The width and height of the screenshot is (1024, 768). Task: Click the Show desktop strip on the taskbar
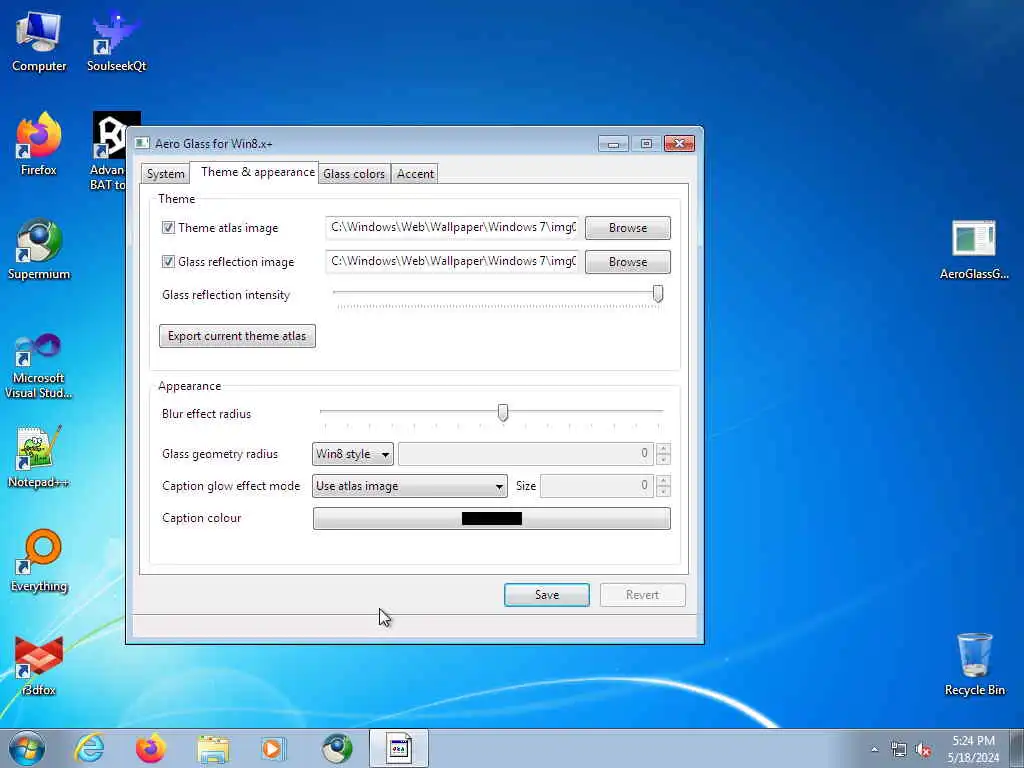coord(1017,748)
